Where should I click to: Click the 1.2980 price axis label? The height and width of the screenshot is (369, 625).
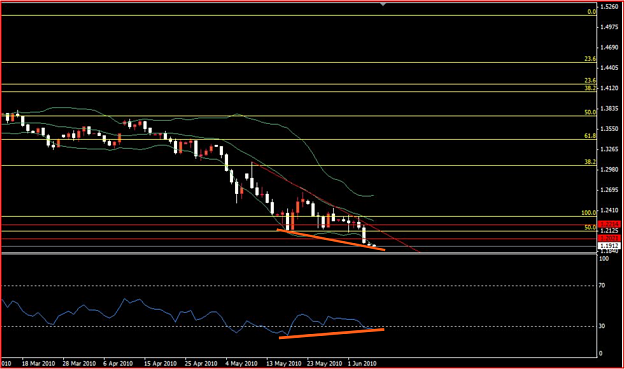[x=609, y=169]
